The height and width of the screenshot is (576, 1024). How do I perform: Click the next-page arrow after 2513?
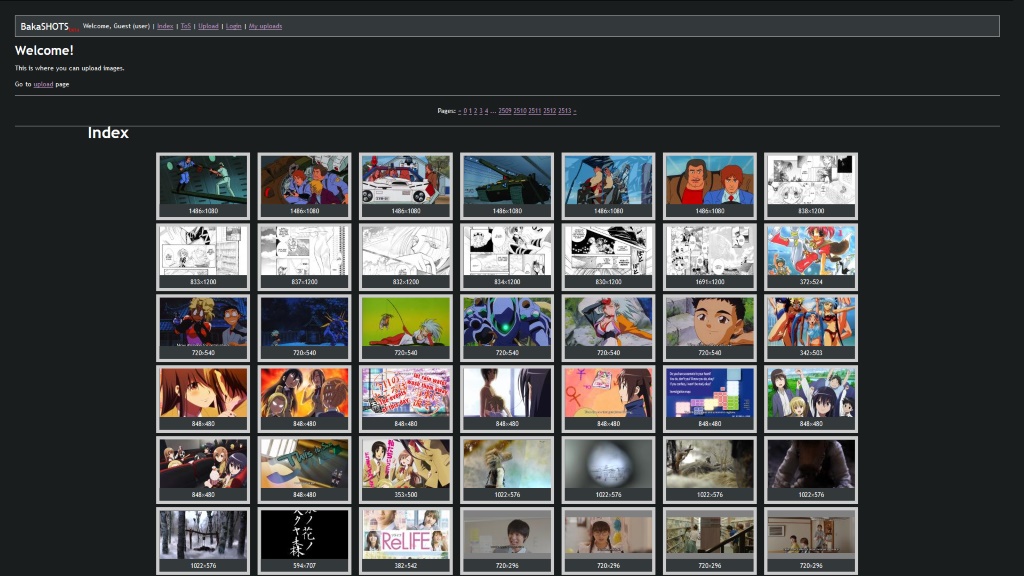575,111
